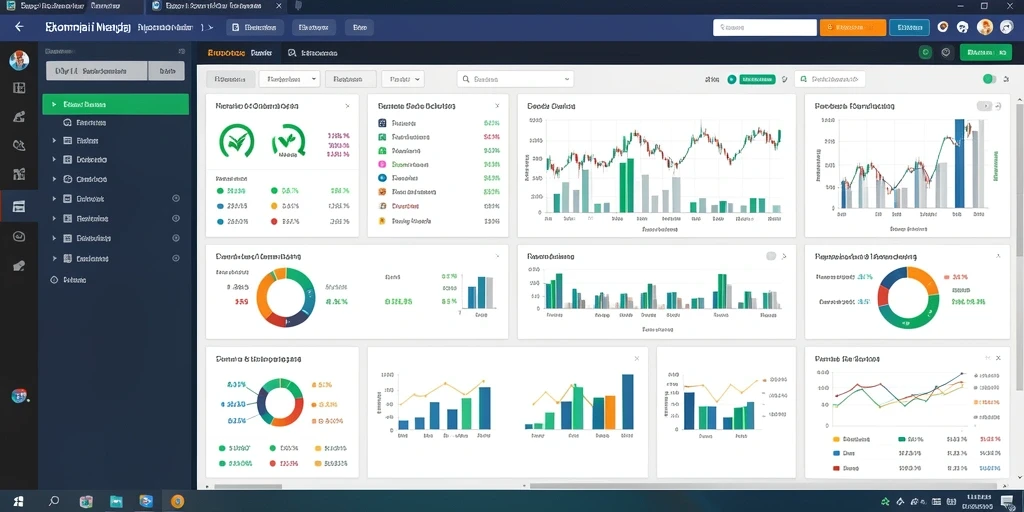Viewport: 1024px width, 512px height.
Task: Expand the tree row with the globe icon
Action: [x=54, y=179]
